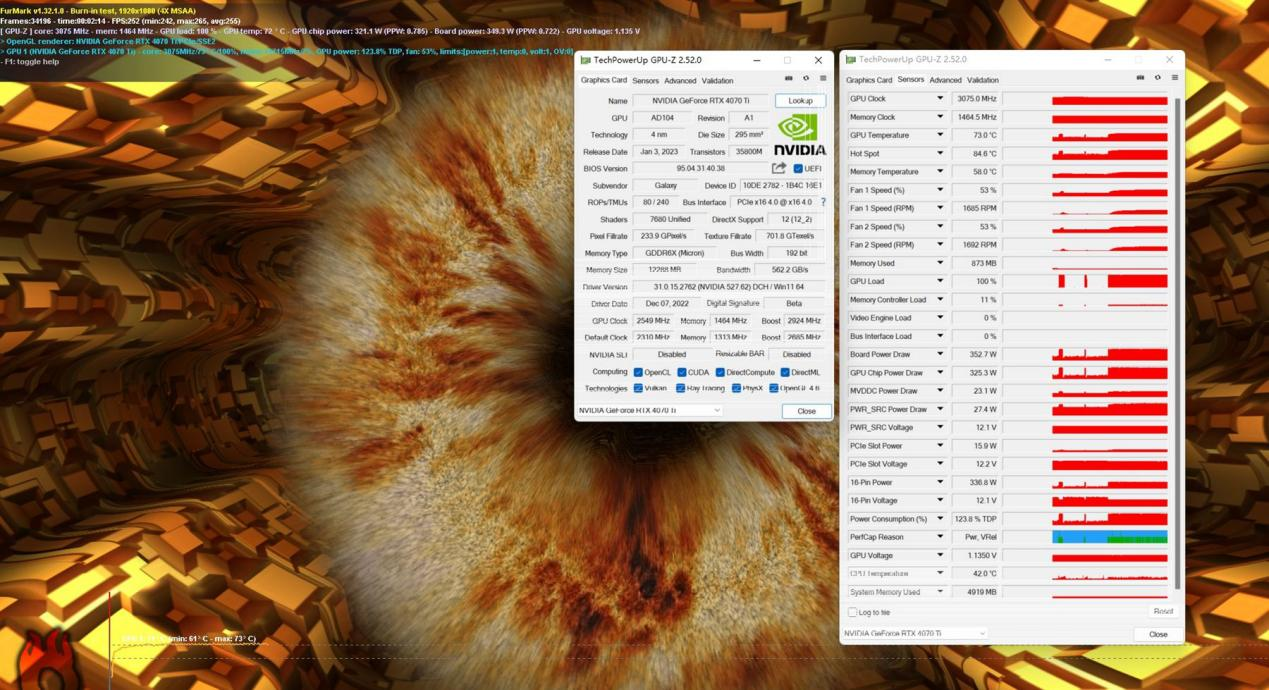
Task: Open GPU selector dropdown in Graphics Card window
Action: [x=649, y=410]
